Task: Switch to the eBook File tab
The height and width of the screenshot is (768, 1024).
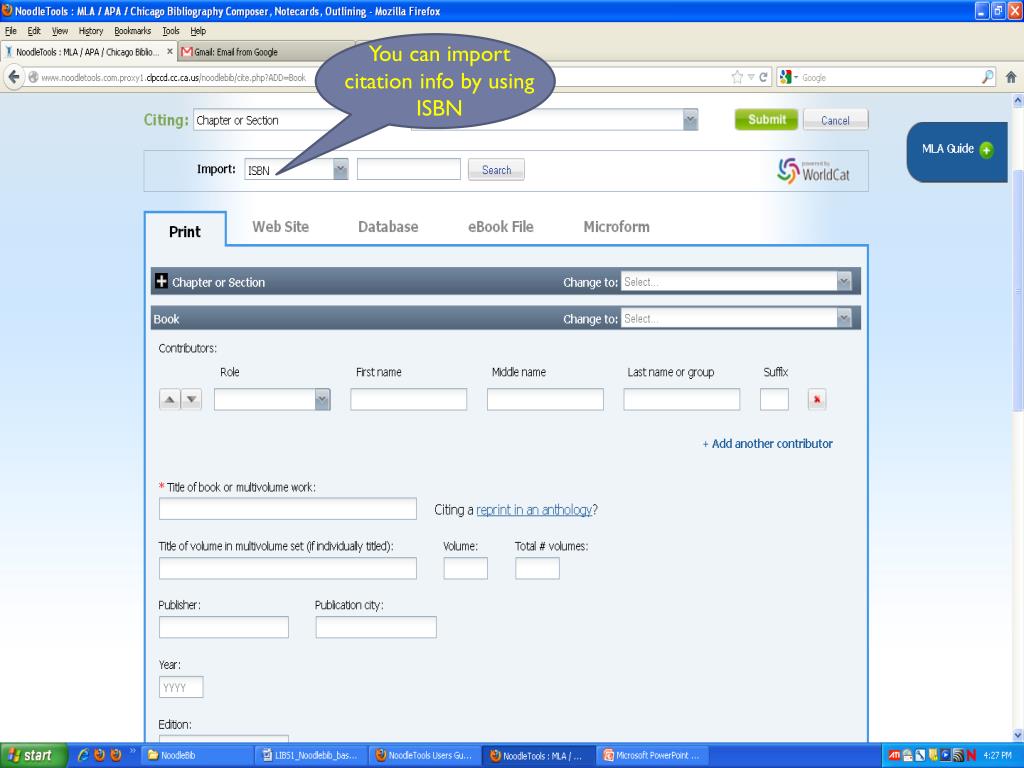Action: pyautogui.click(x=501, y=227)
